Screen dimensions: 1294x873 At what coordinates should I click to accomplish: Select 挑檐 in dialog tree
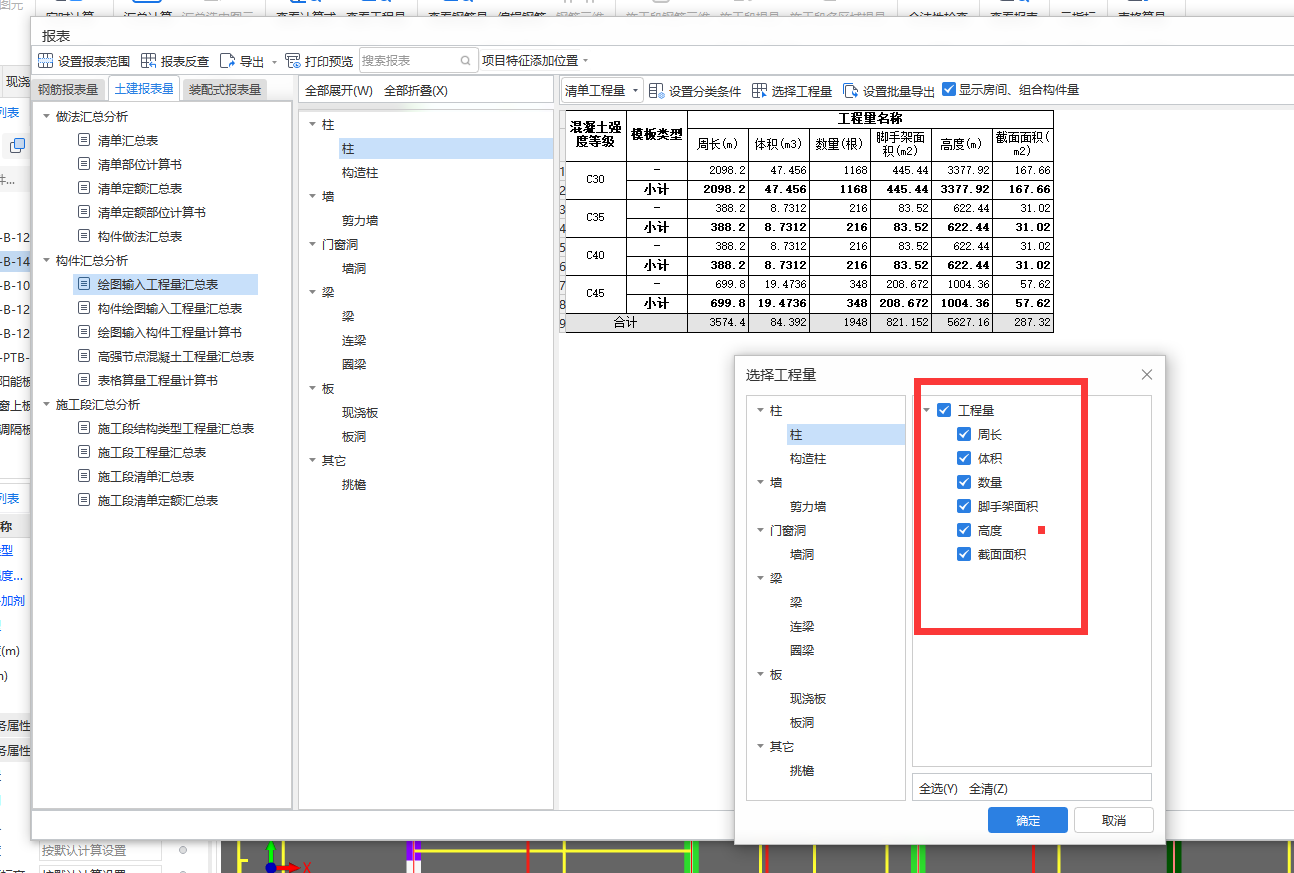tap(802, 771)
